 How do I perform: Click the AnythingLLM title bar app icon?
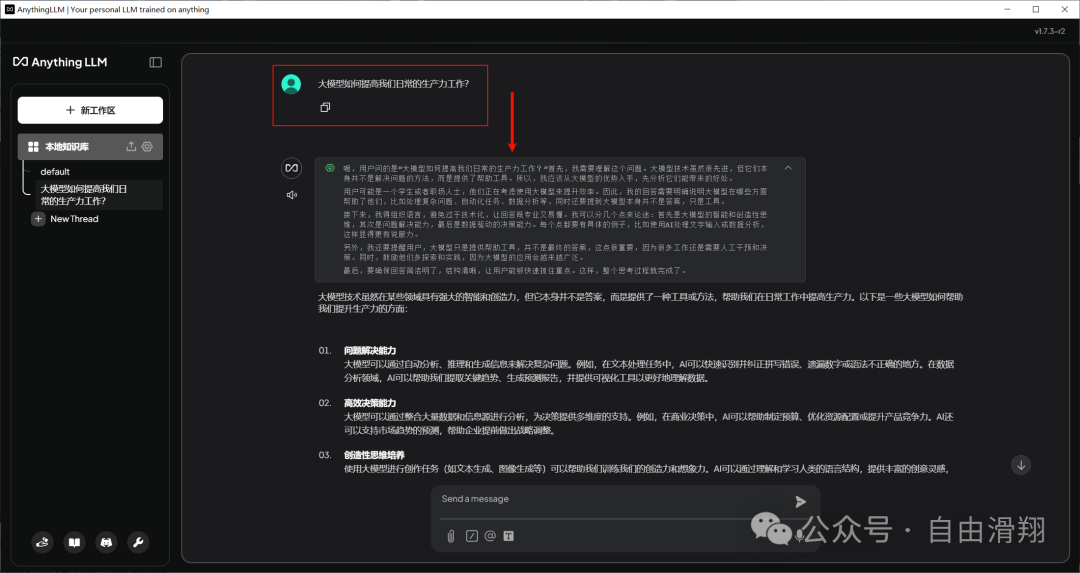[x=10, y=10]
